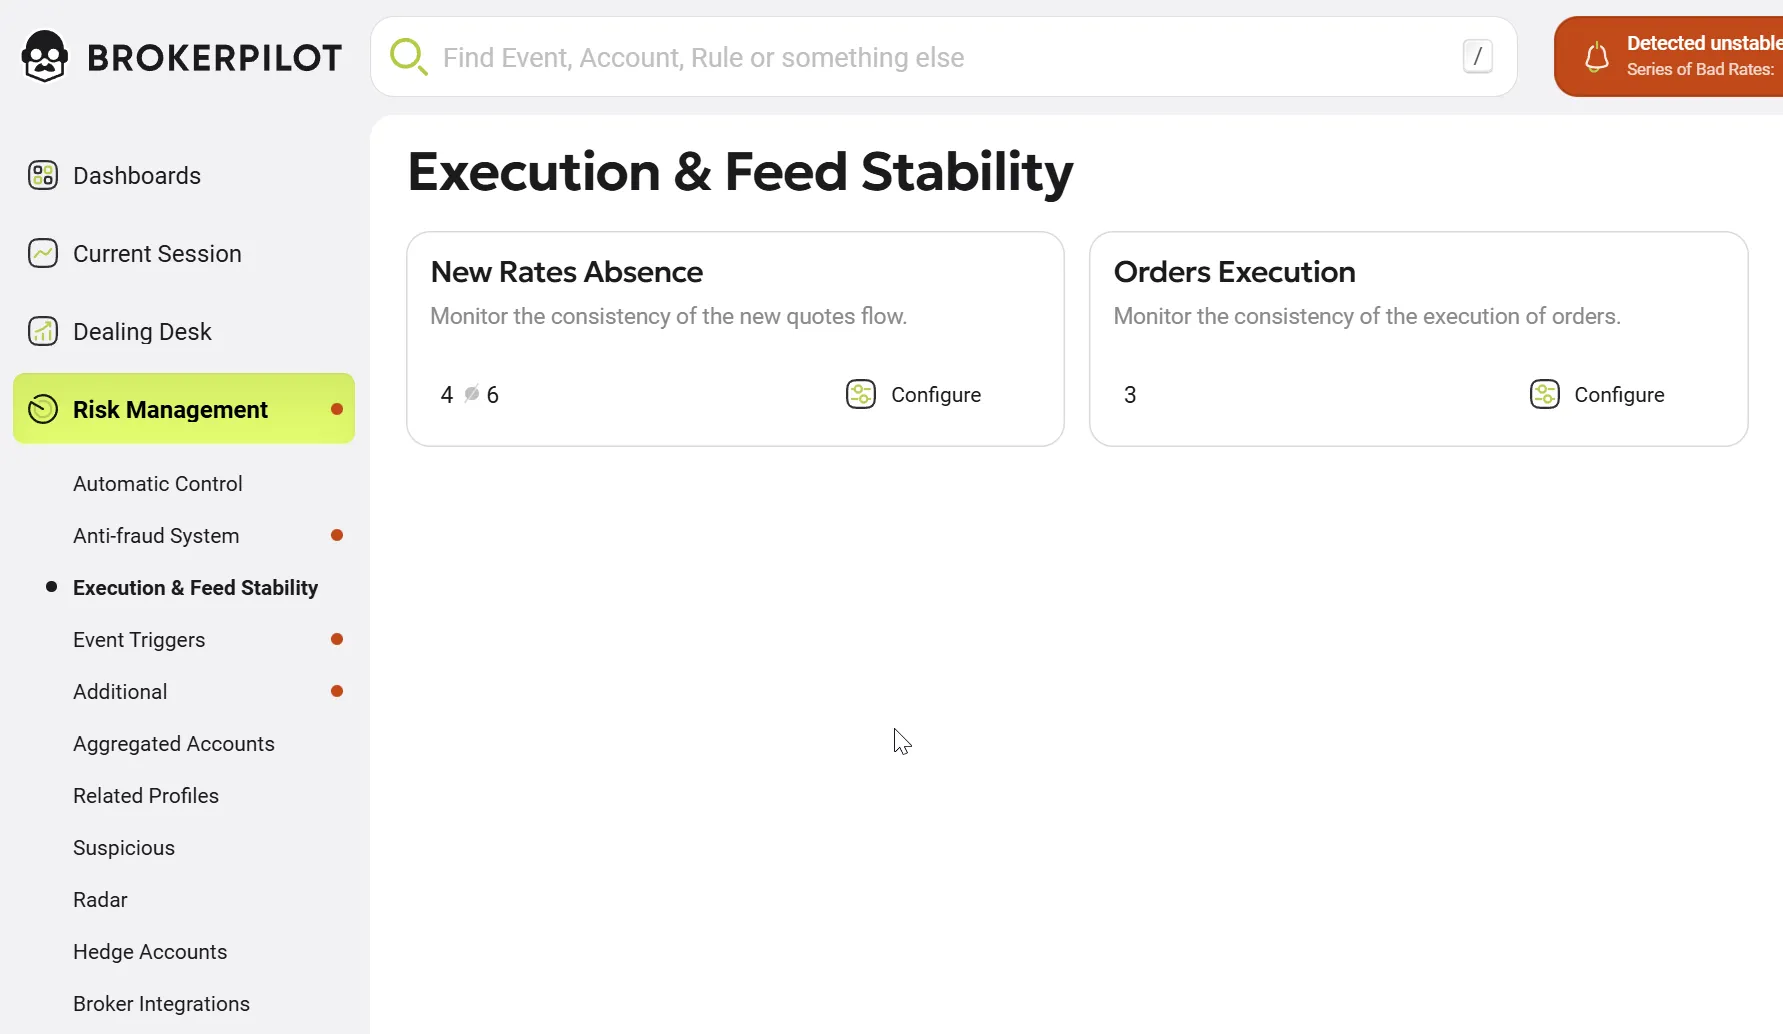
Task: Click the notification bell icon
Action: [x=1597, y=57]
